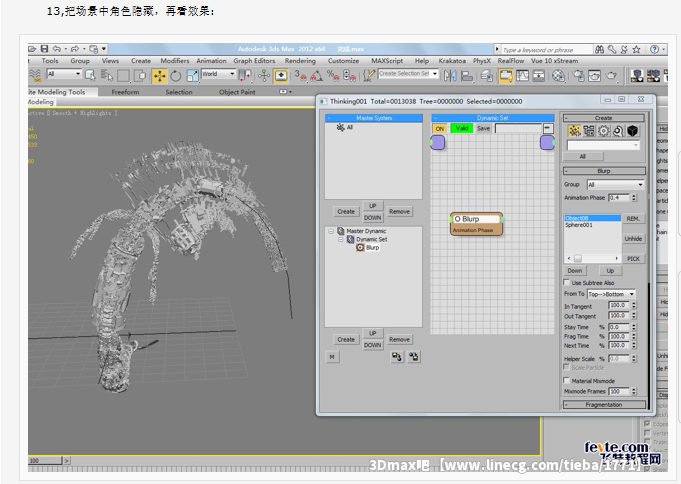Open From To Top-->Bottom dropdown
681x484 pixels.
(x=611, y=294)
